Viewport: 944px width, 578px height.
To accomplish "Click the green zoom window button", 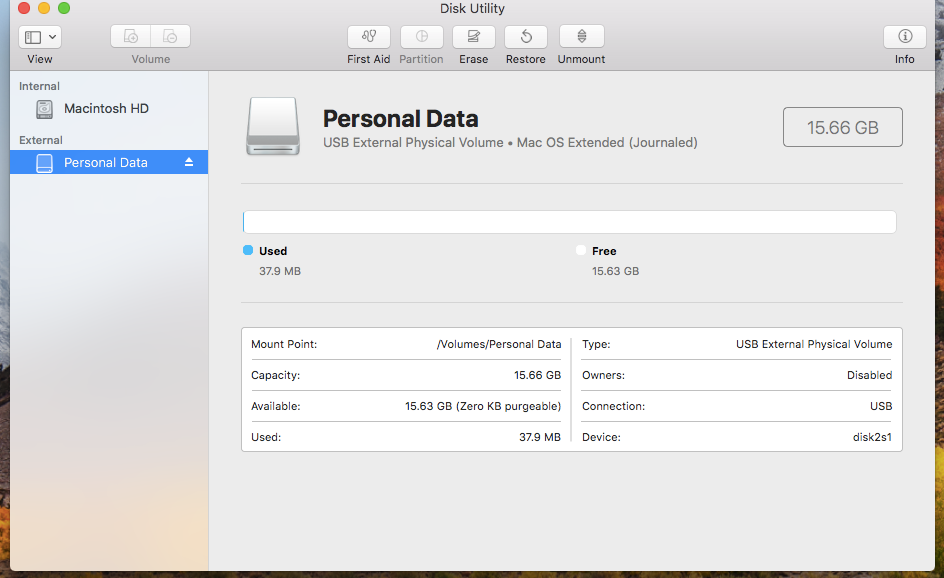I will click(x=64, y=8).
